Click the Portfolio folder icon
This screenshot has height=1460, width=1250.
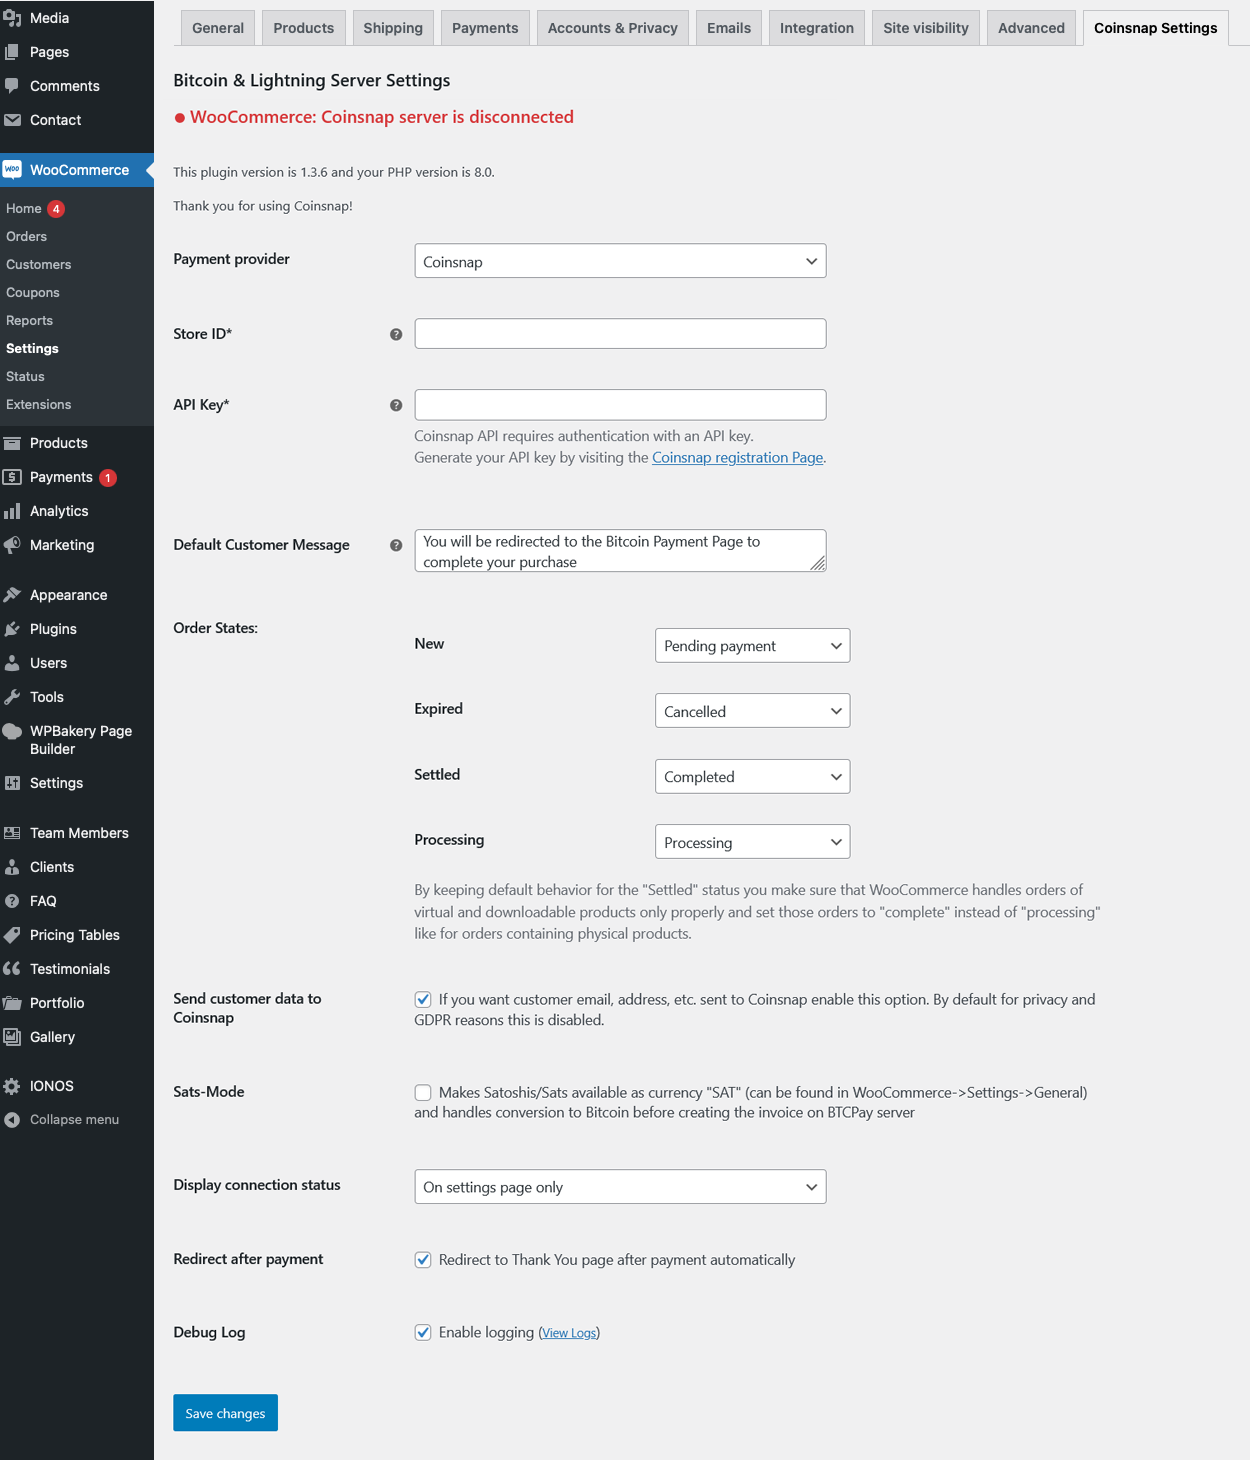[12, 1003]
